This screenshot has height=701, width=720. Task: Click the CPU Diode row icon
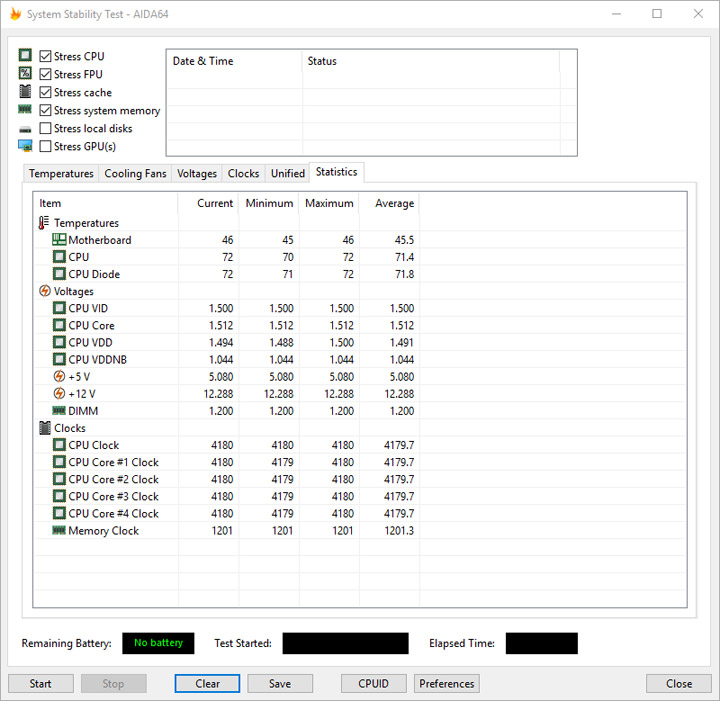tap(59, 274)
